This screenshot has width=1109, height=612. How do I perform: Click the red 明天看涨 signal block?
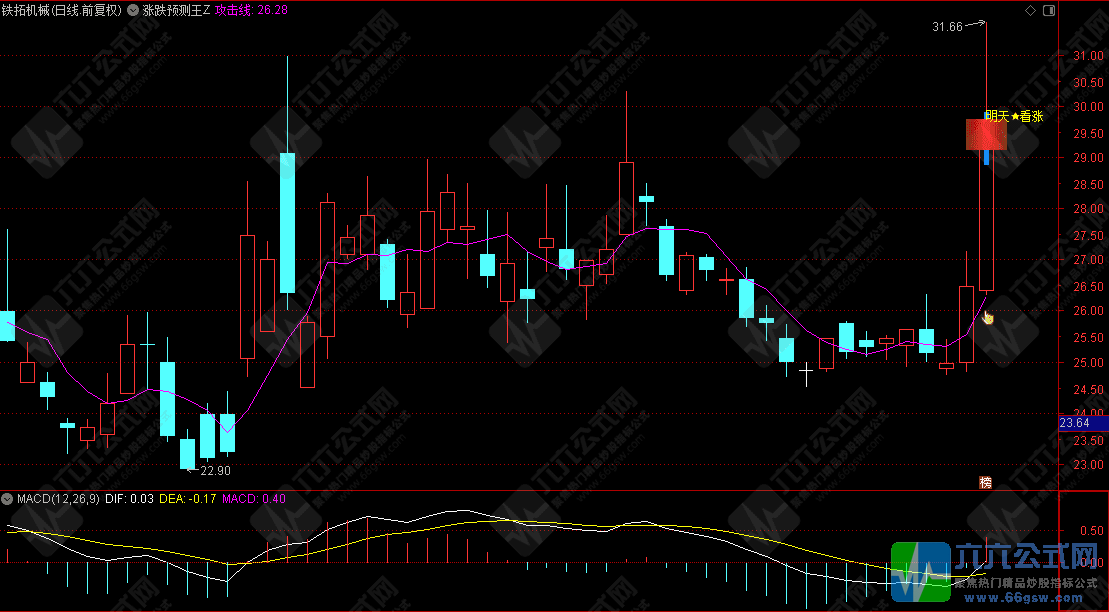(x=985, y=134)
